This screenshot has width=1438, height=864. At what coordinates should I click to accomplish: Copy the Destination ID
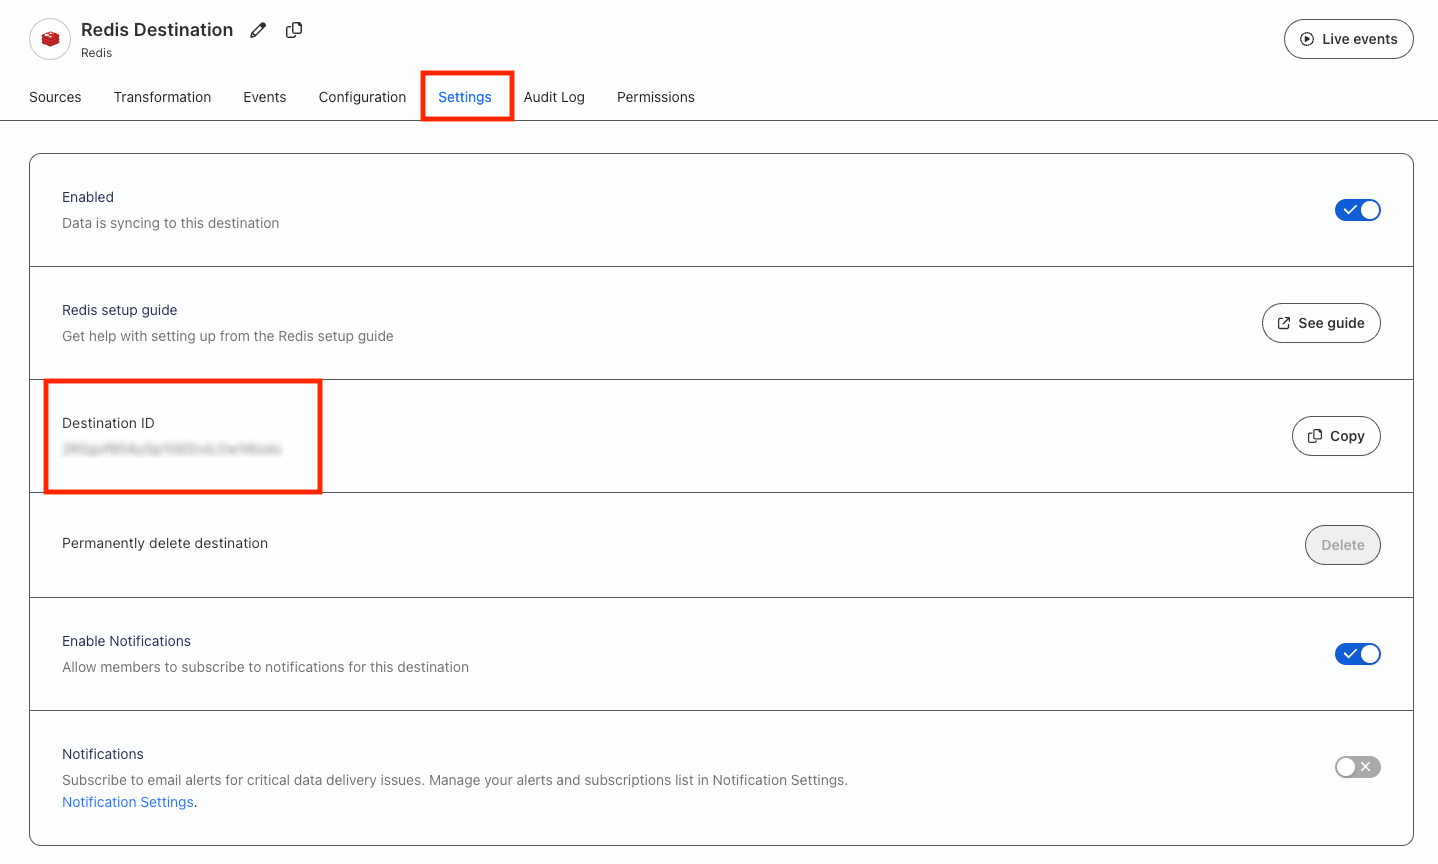coord(1336,436)
